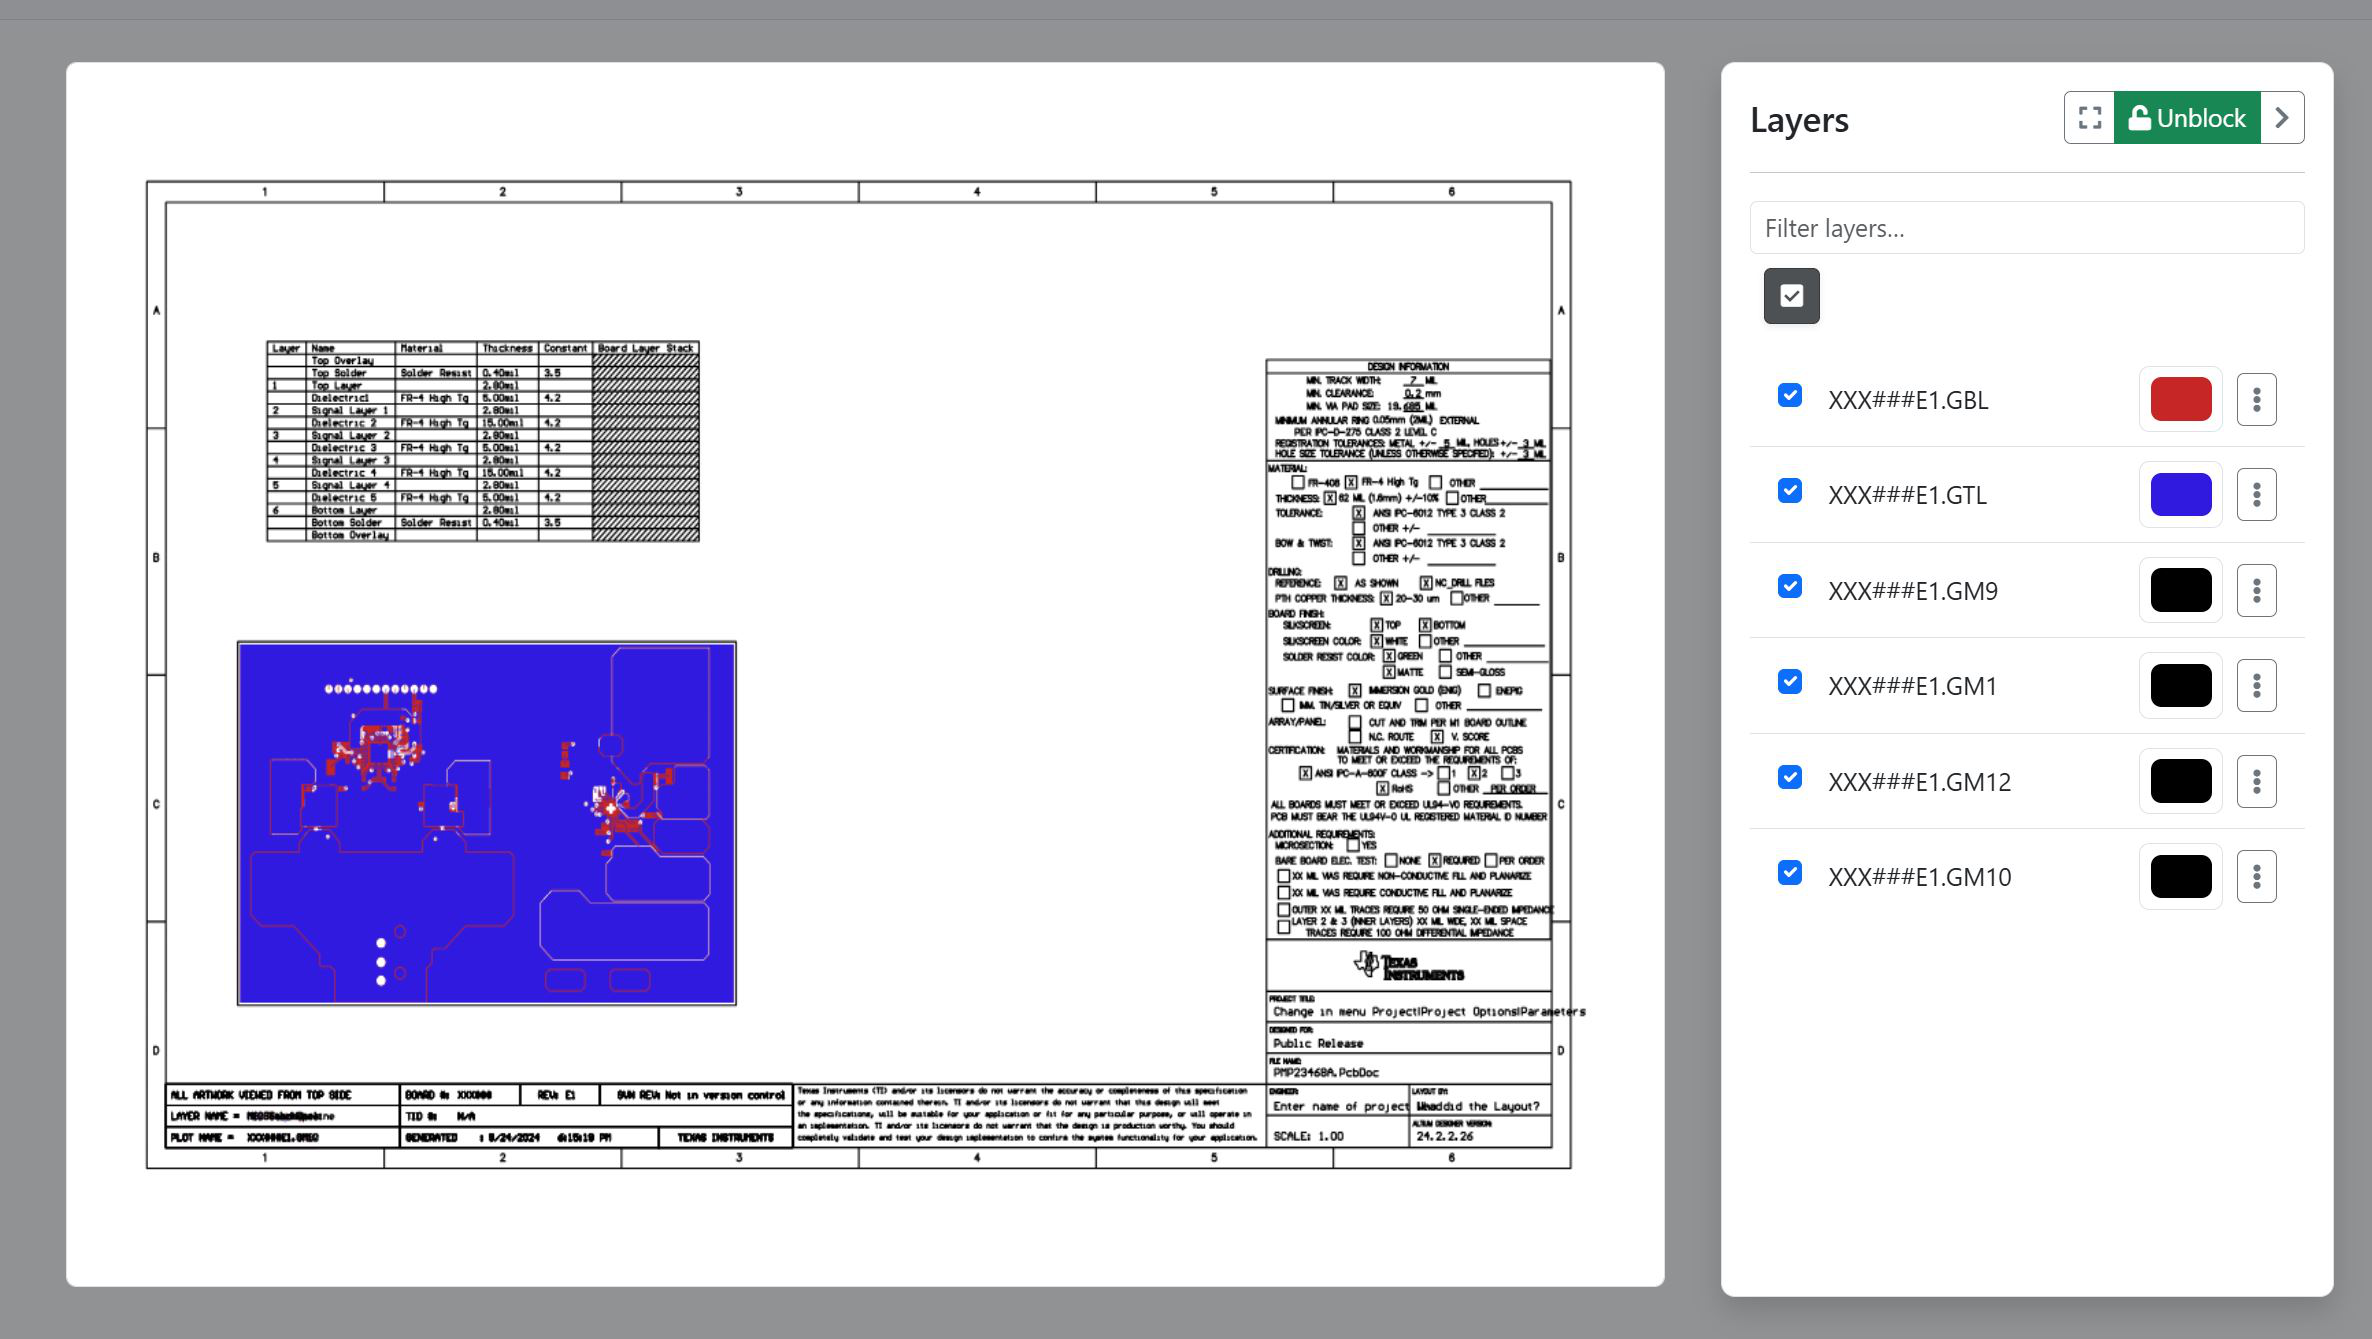Viewport: 2372px width, 1339px height.
Task: Select the XXX###E1.GM12 layer name
Action: click(1919, 782)
